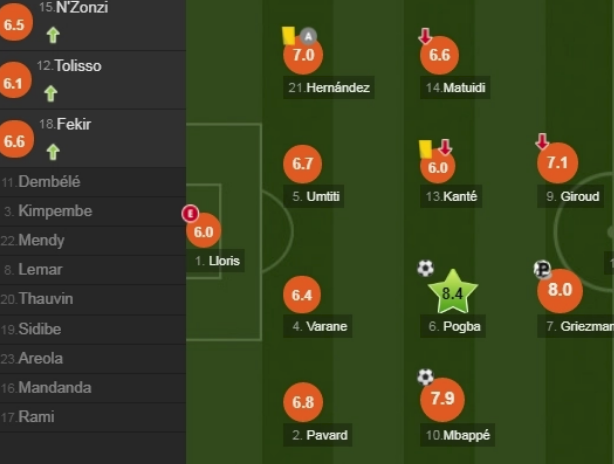Click Varane's 6.4 rating circle

point(302,295)
